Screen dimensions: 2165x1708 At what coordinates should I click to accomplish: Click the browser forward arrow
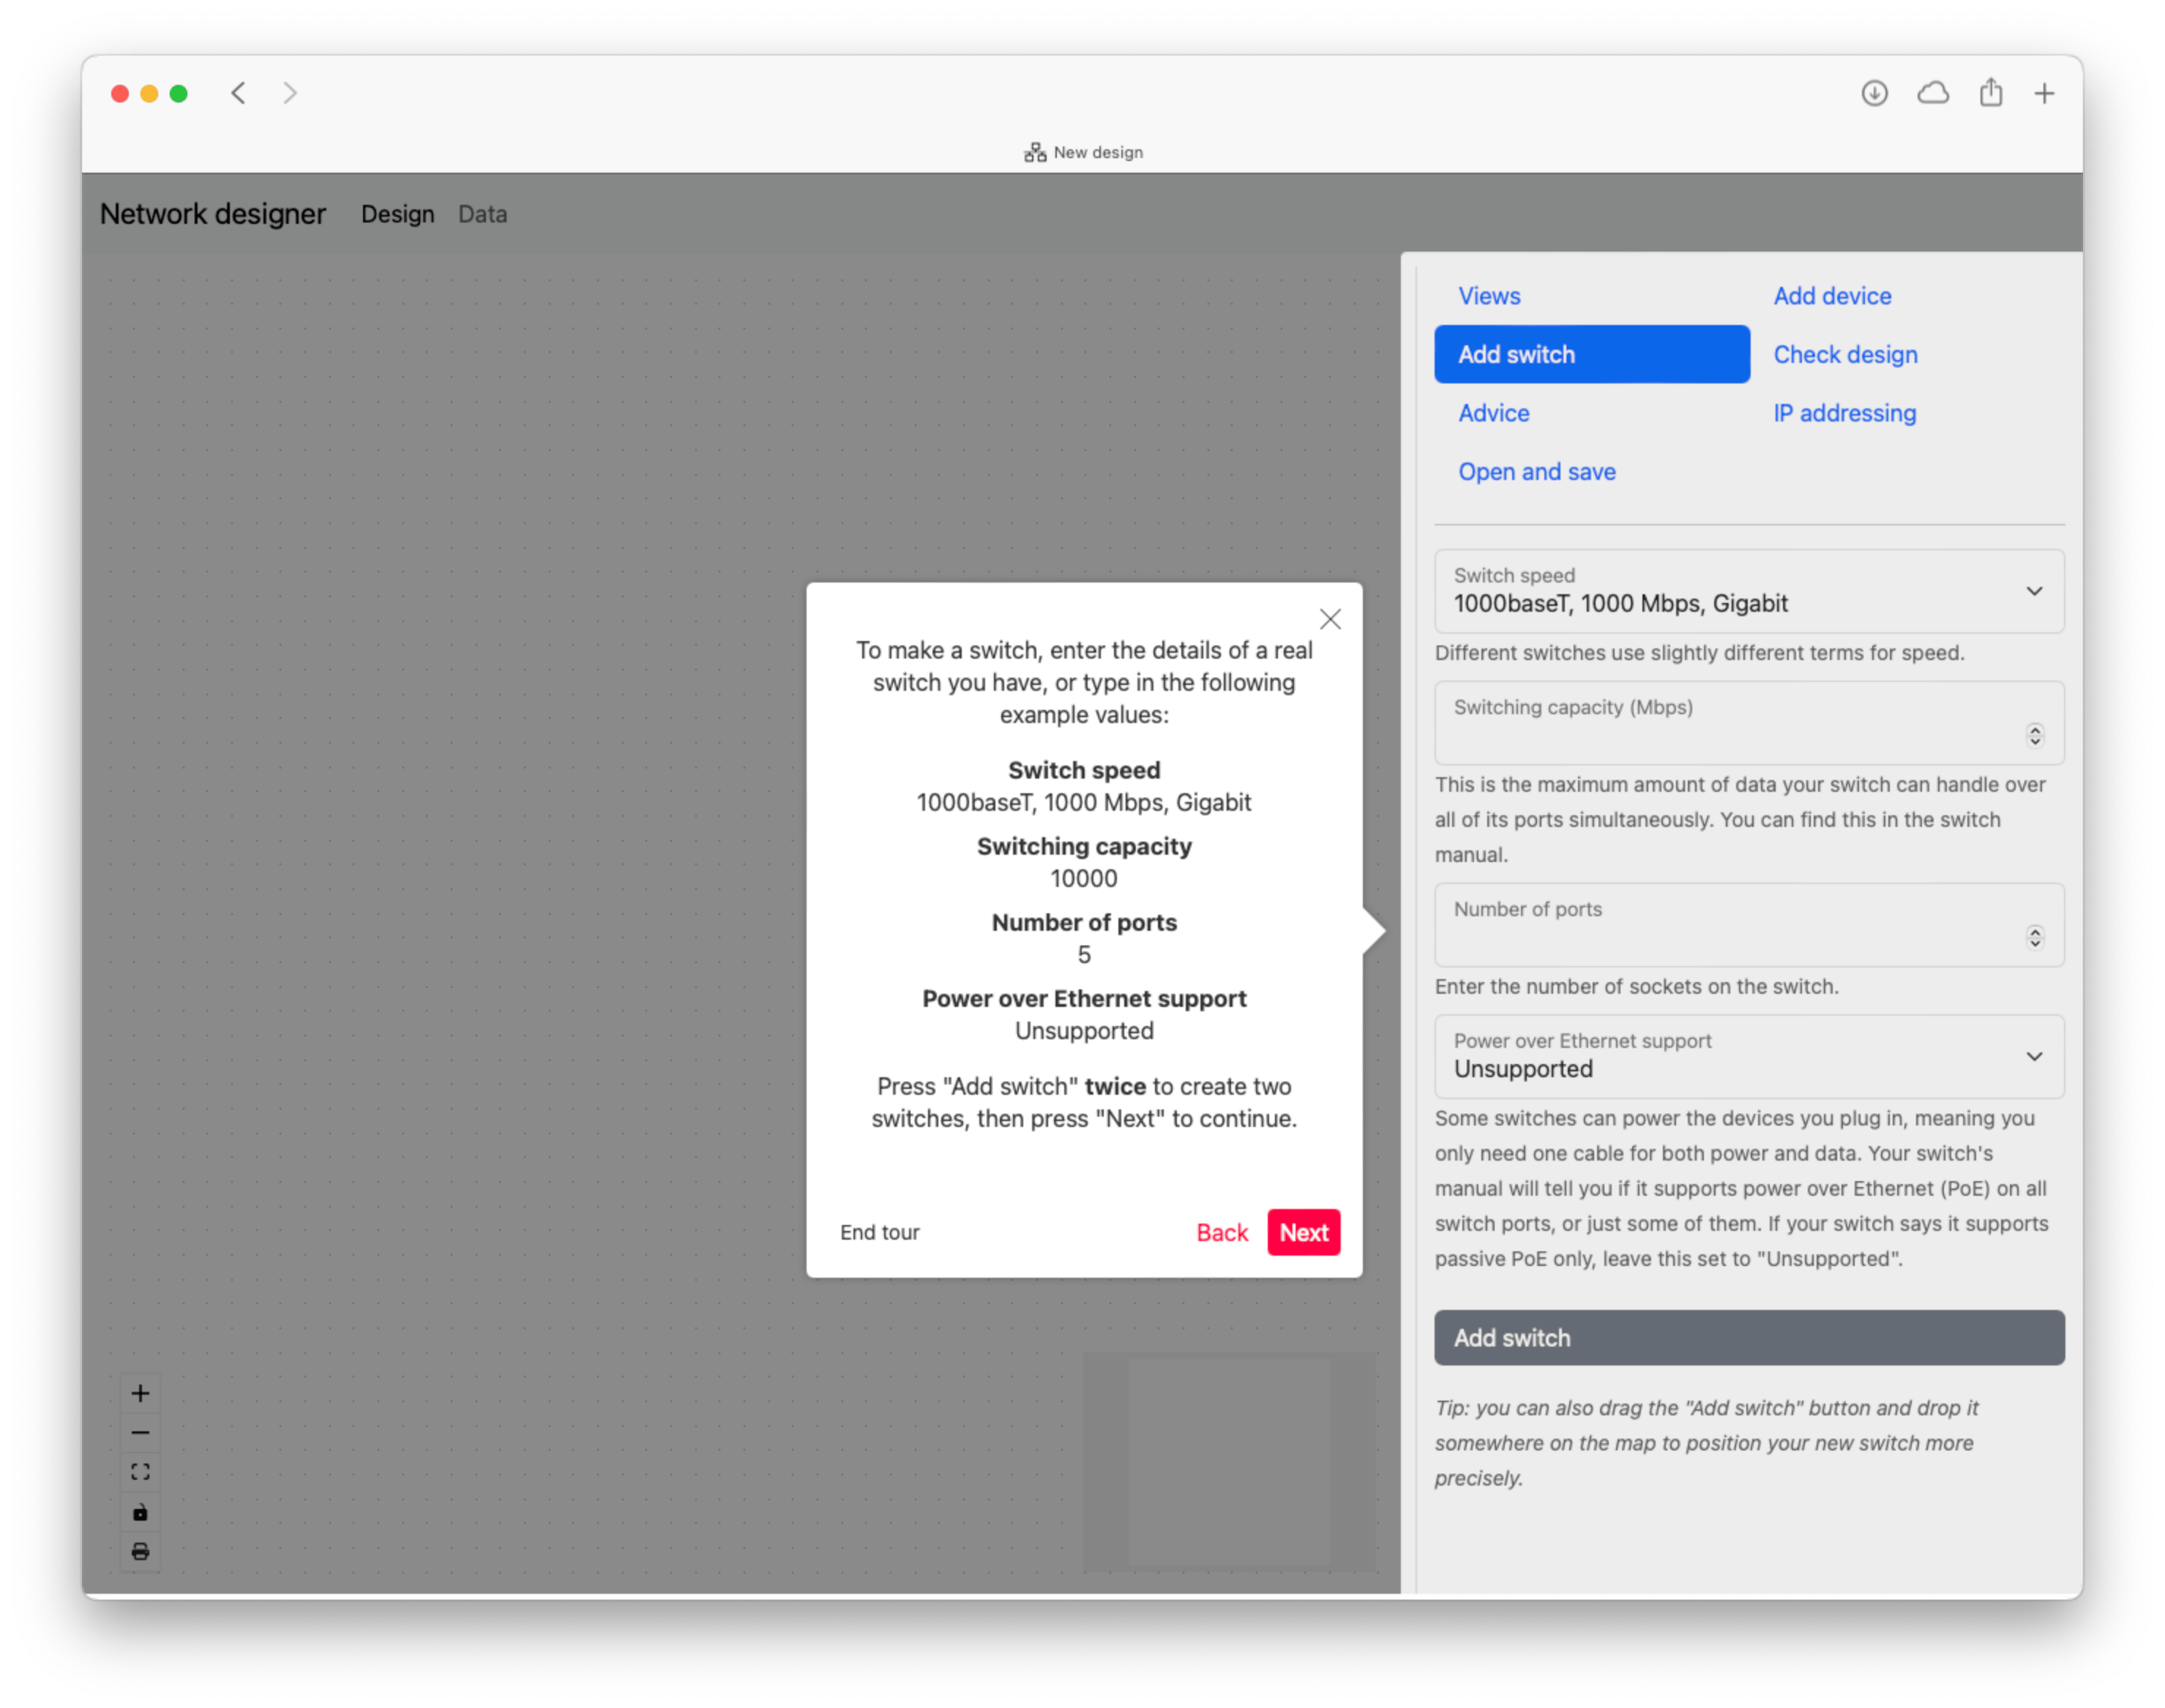(290, 93)
